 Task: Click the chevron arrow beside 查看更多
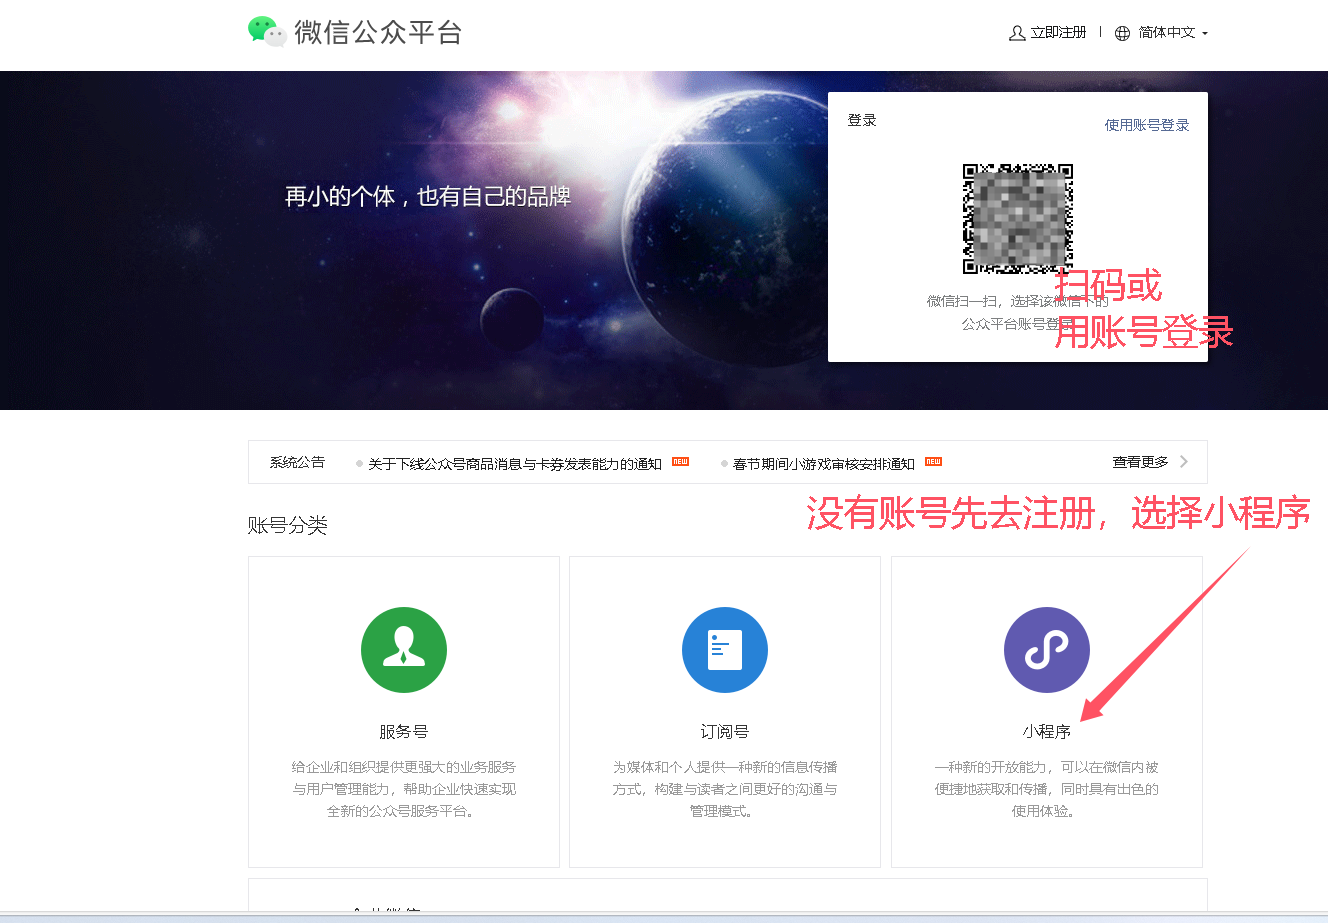(x=1184, y=462)
